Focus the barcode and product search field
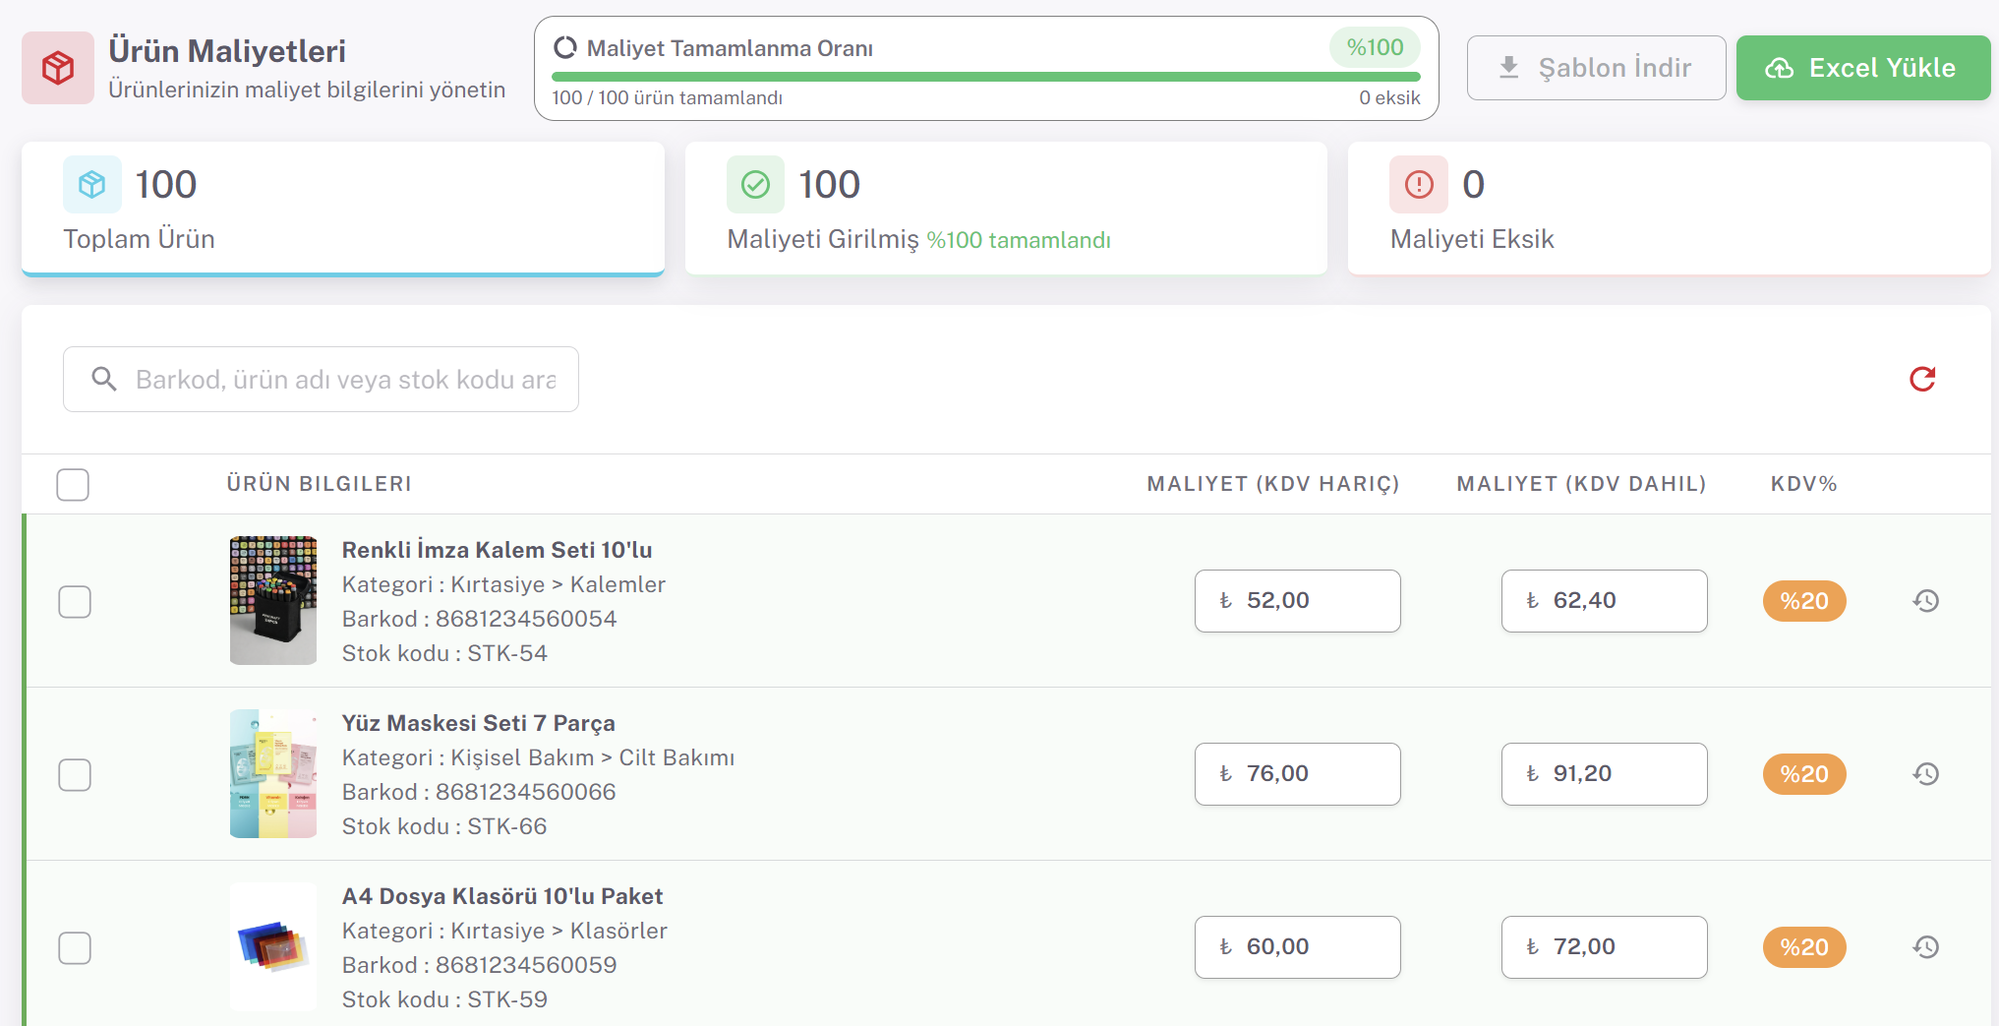The width and height of the screenshot is (1999, 1026). point(344,380)
